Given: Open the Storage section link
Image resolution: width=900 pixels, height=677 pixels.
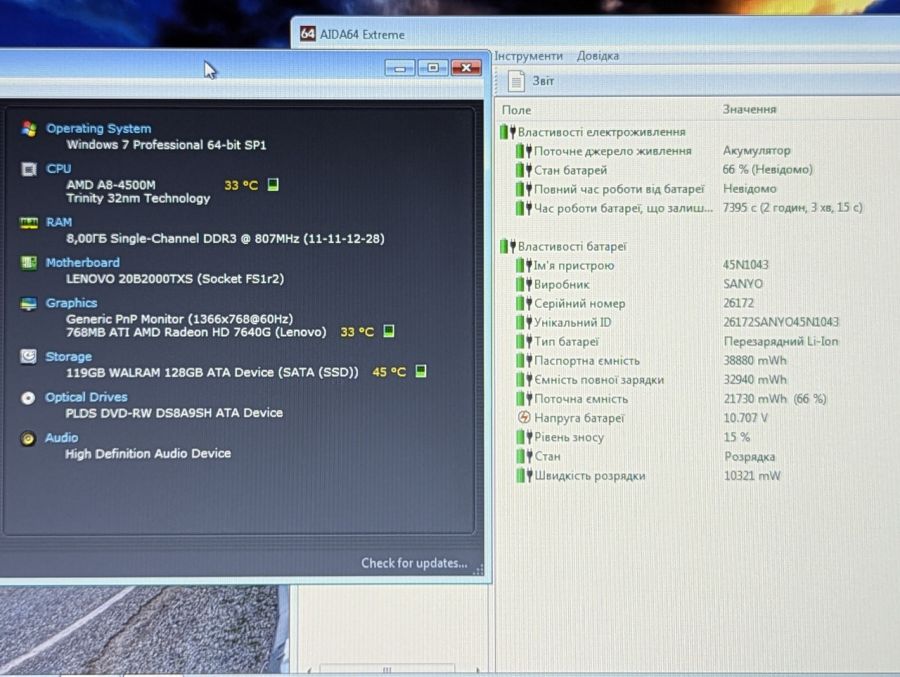Looking at the screenshot, I should [68, 357].
